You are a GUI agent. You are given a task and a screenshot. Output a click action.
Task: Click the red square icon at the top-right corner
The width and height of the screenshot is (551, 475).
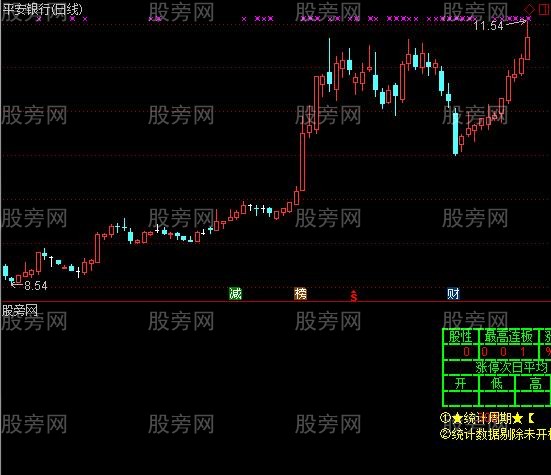544,9
